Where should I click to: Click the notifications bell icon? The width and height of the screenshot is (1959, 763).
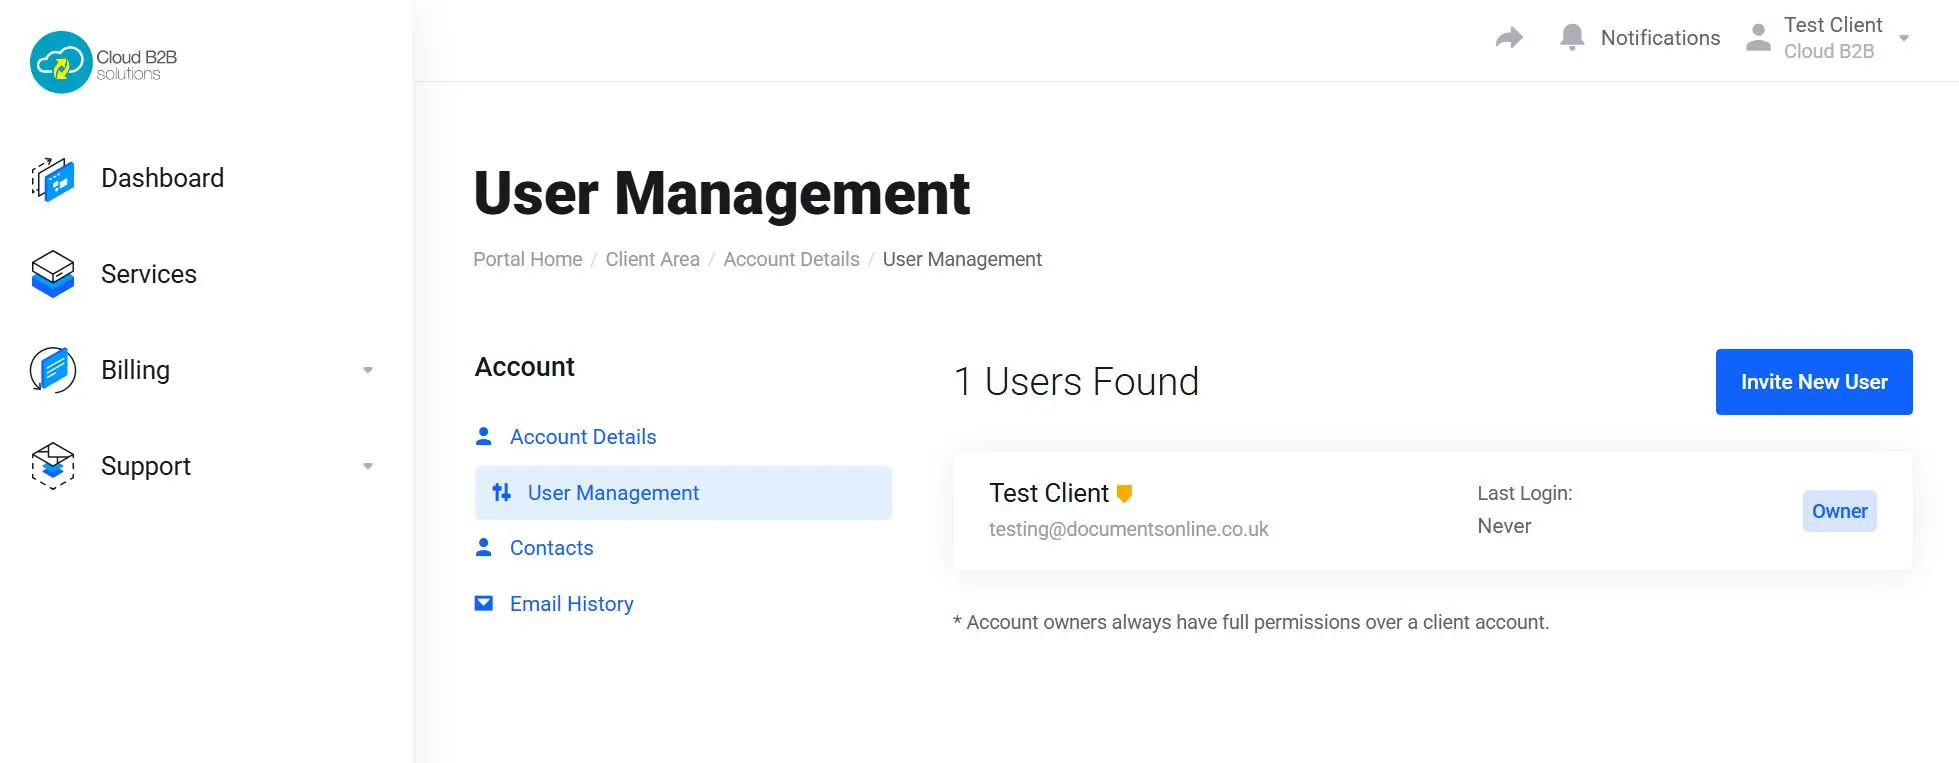click(1572, 38)
